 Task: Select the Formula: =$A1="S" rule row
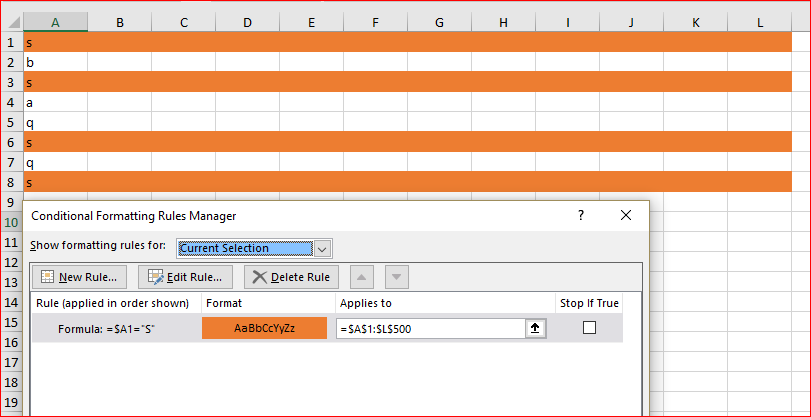(x=327, y=328)
